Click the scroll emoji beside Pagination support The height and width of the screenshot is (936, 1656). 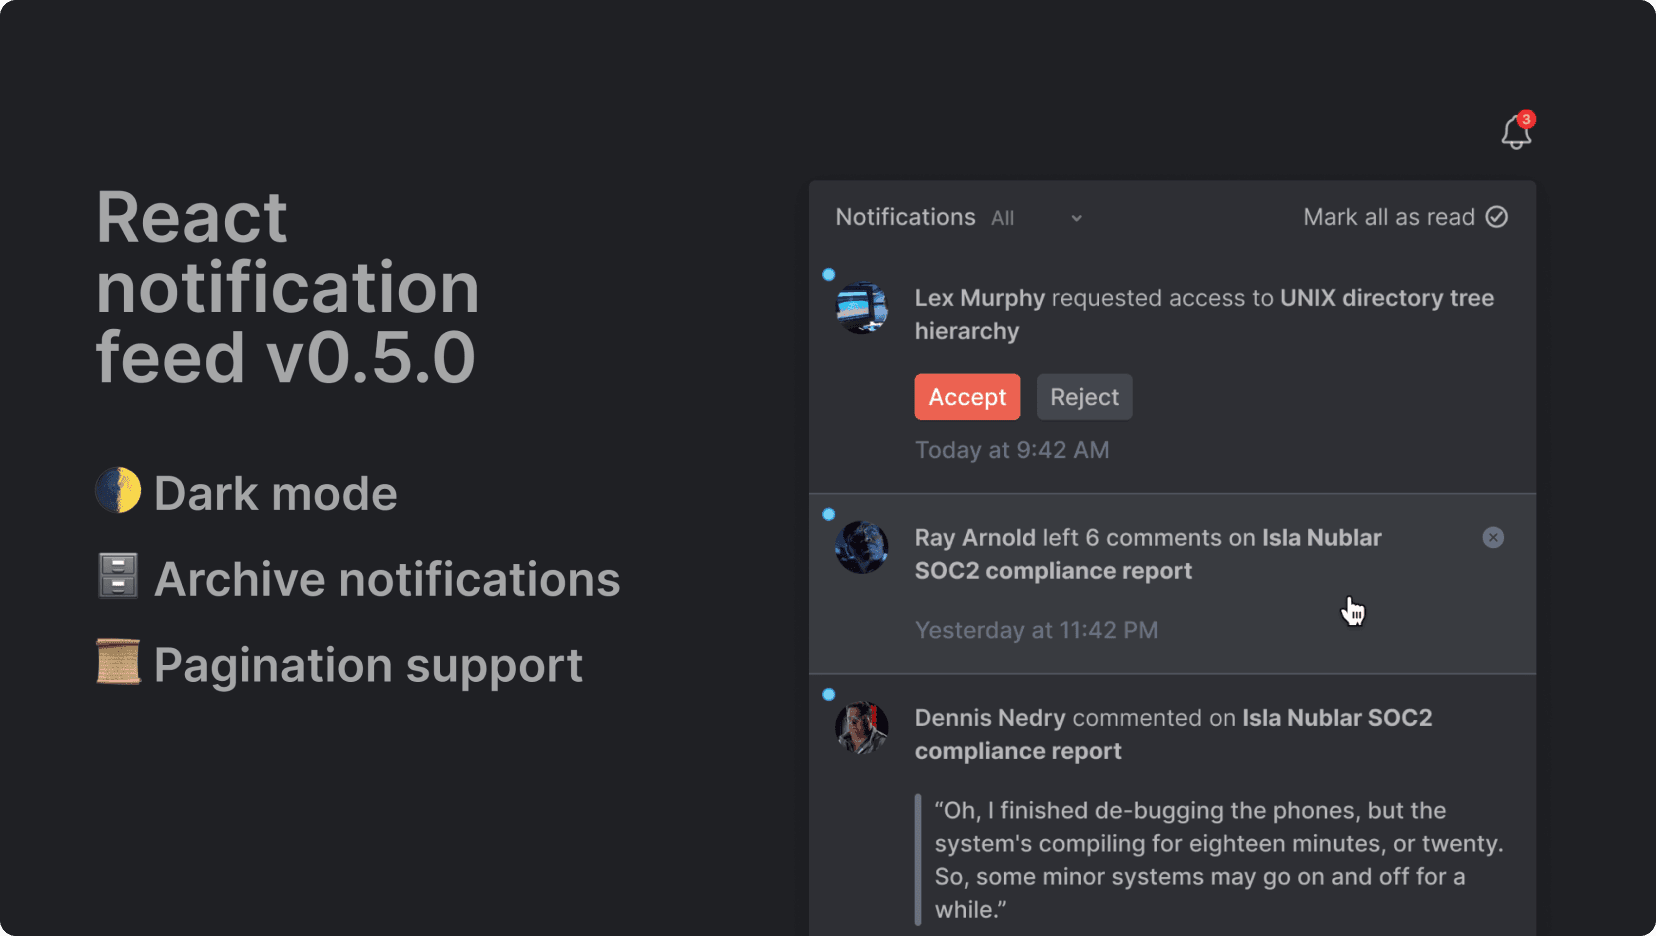[118, 663]
